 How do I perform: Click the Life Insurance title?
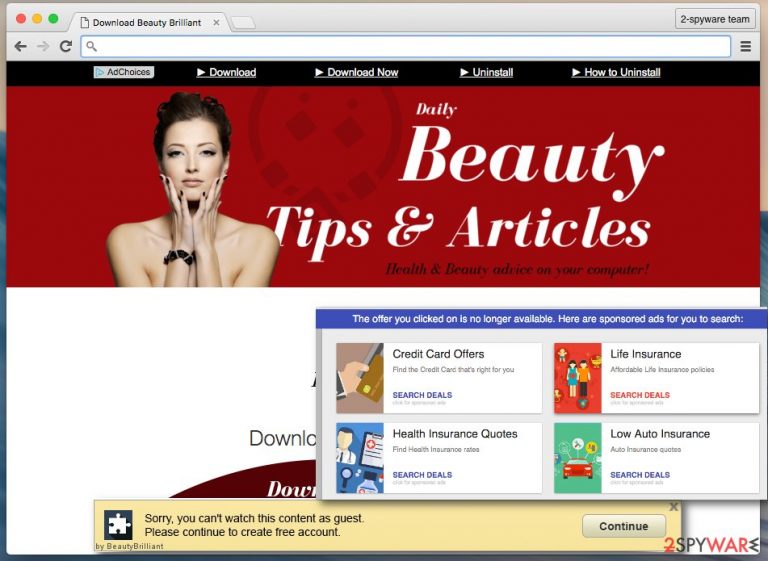646,354
